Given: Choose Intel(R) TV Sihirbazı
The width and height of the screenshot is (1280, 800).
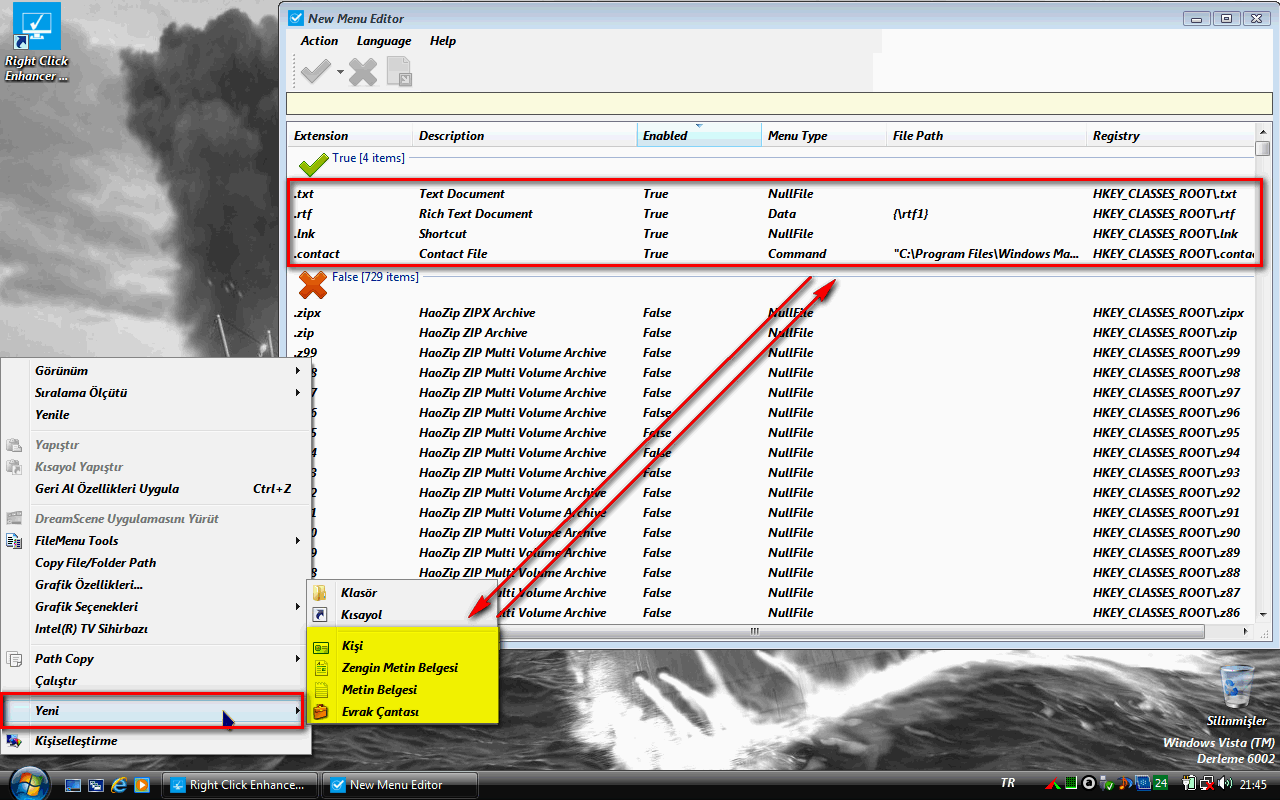Looking at the screenshot, I should (x=155, y=629).
